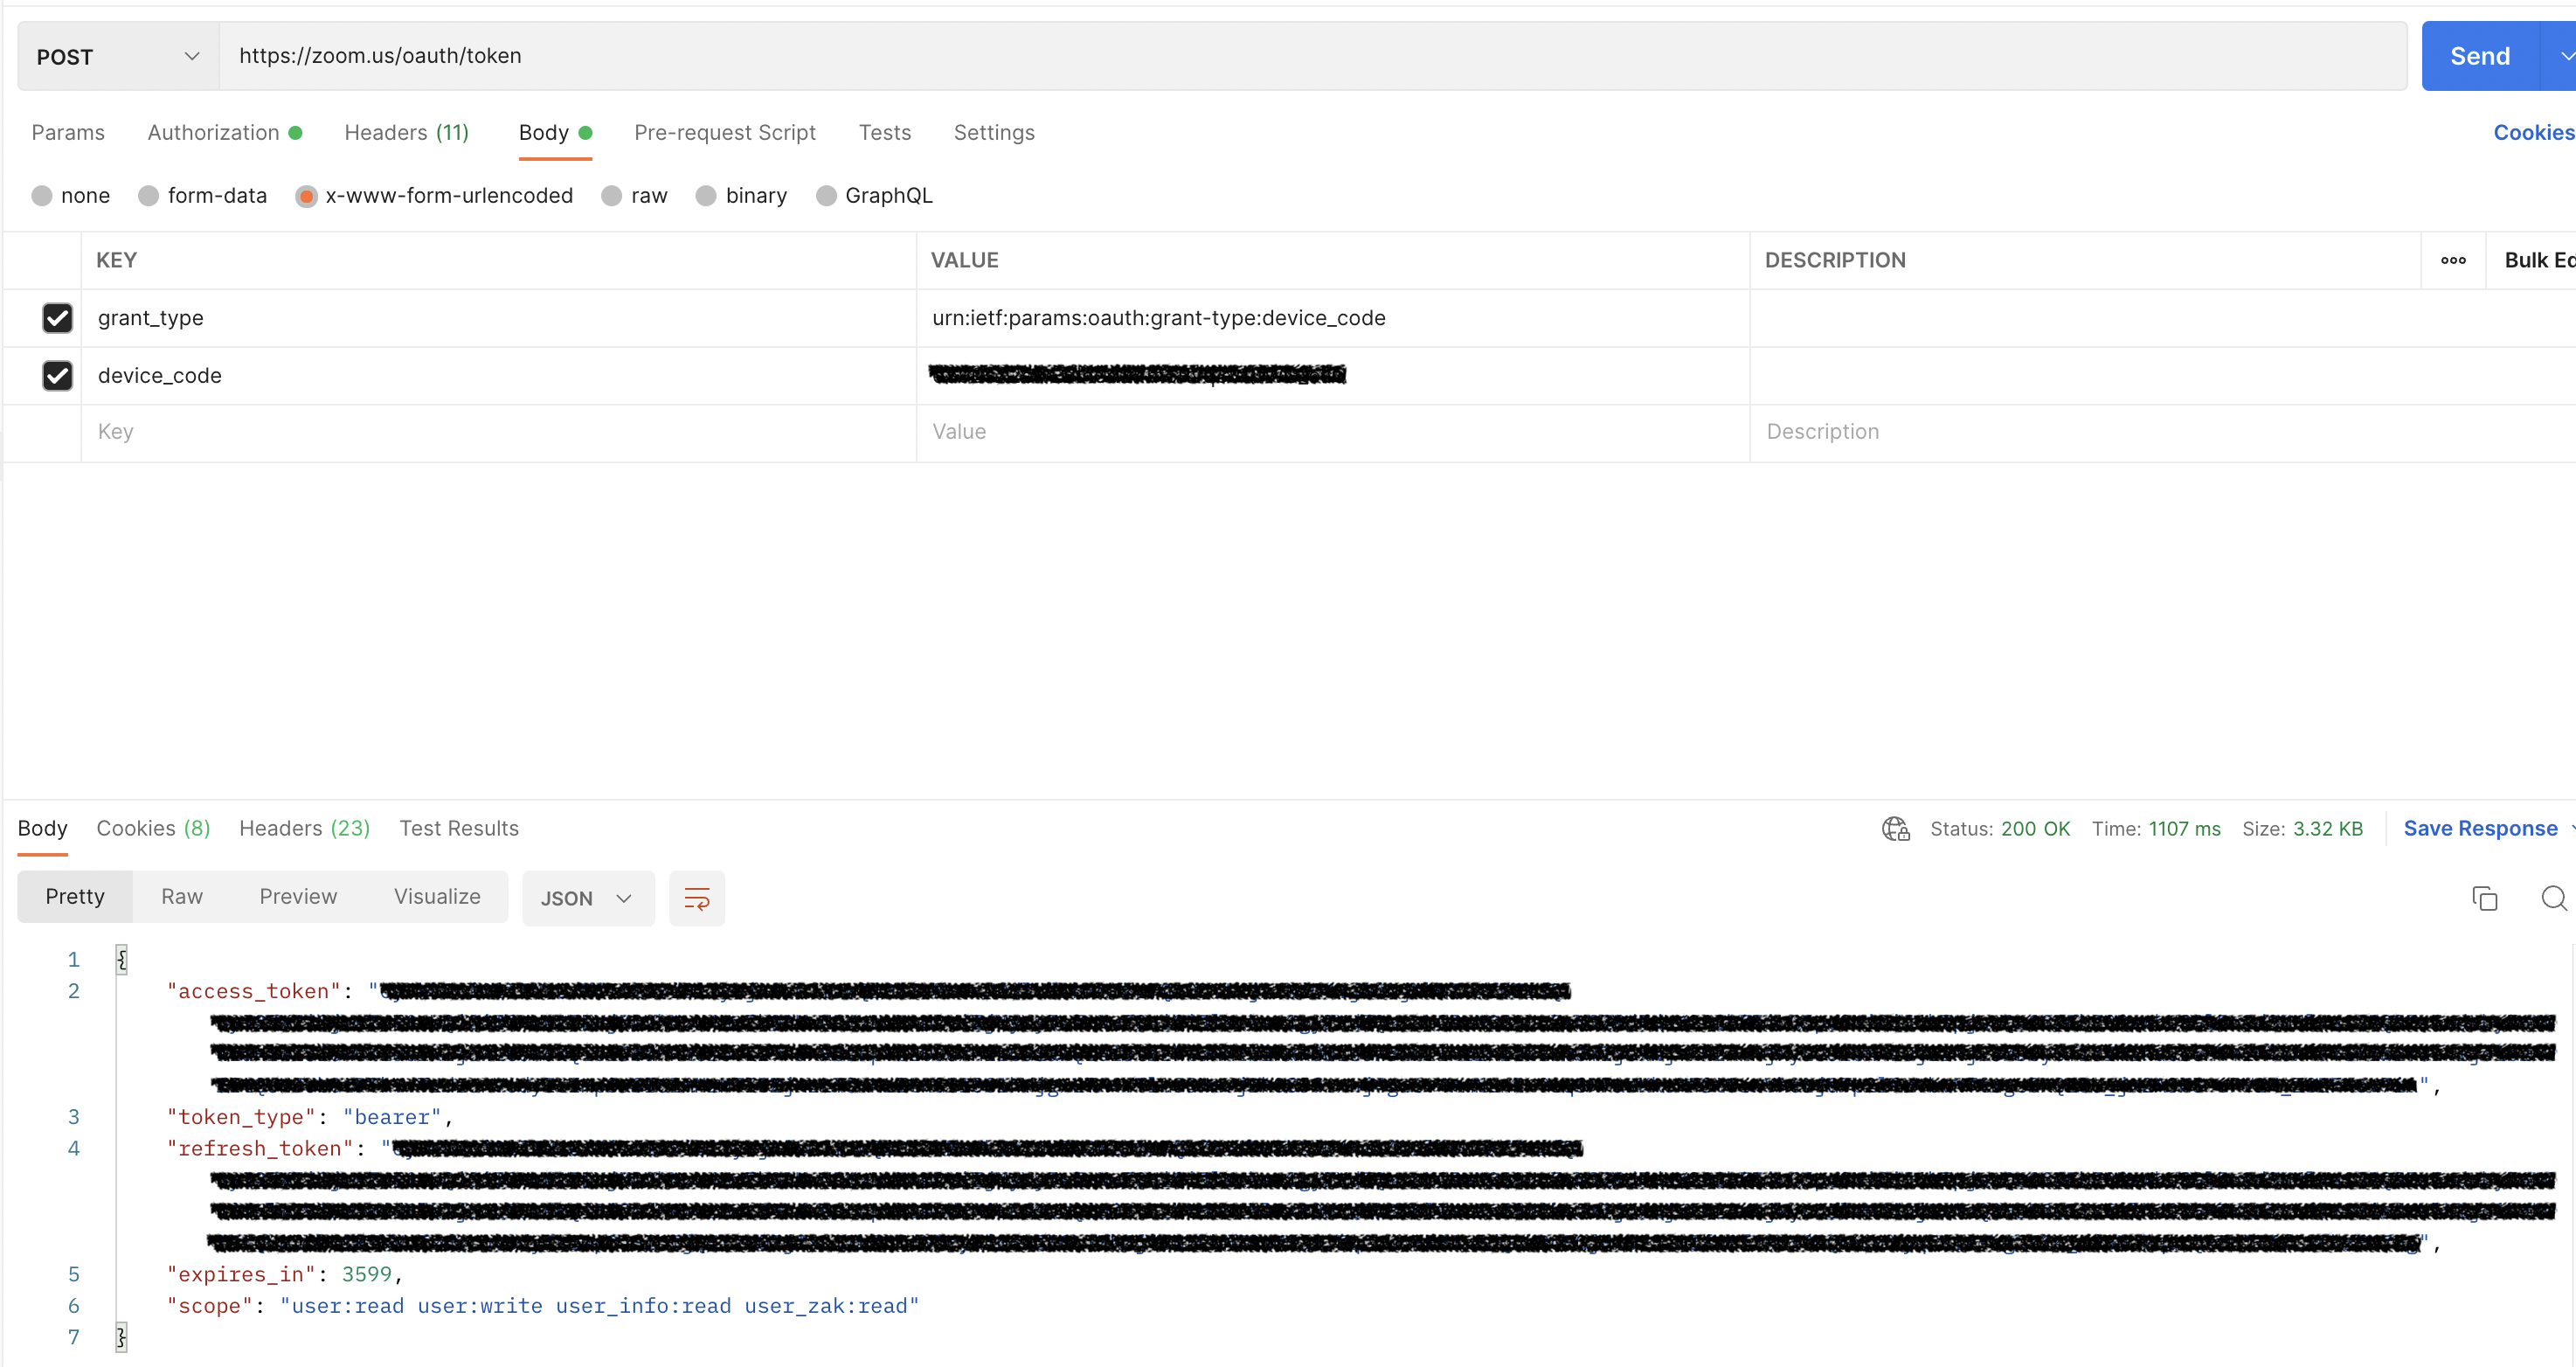Open the JSON response format dropdown
Viewport: 2576px width, 1367px height.
pyautogui.click(x=588, y=897)
